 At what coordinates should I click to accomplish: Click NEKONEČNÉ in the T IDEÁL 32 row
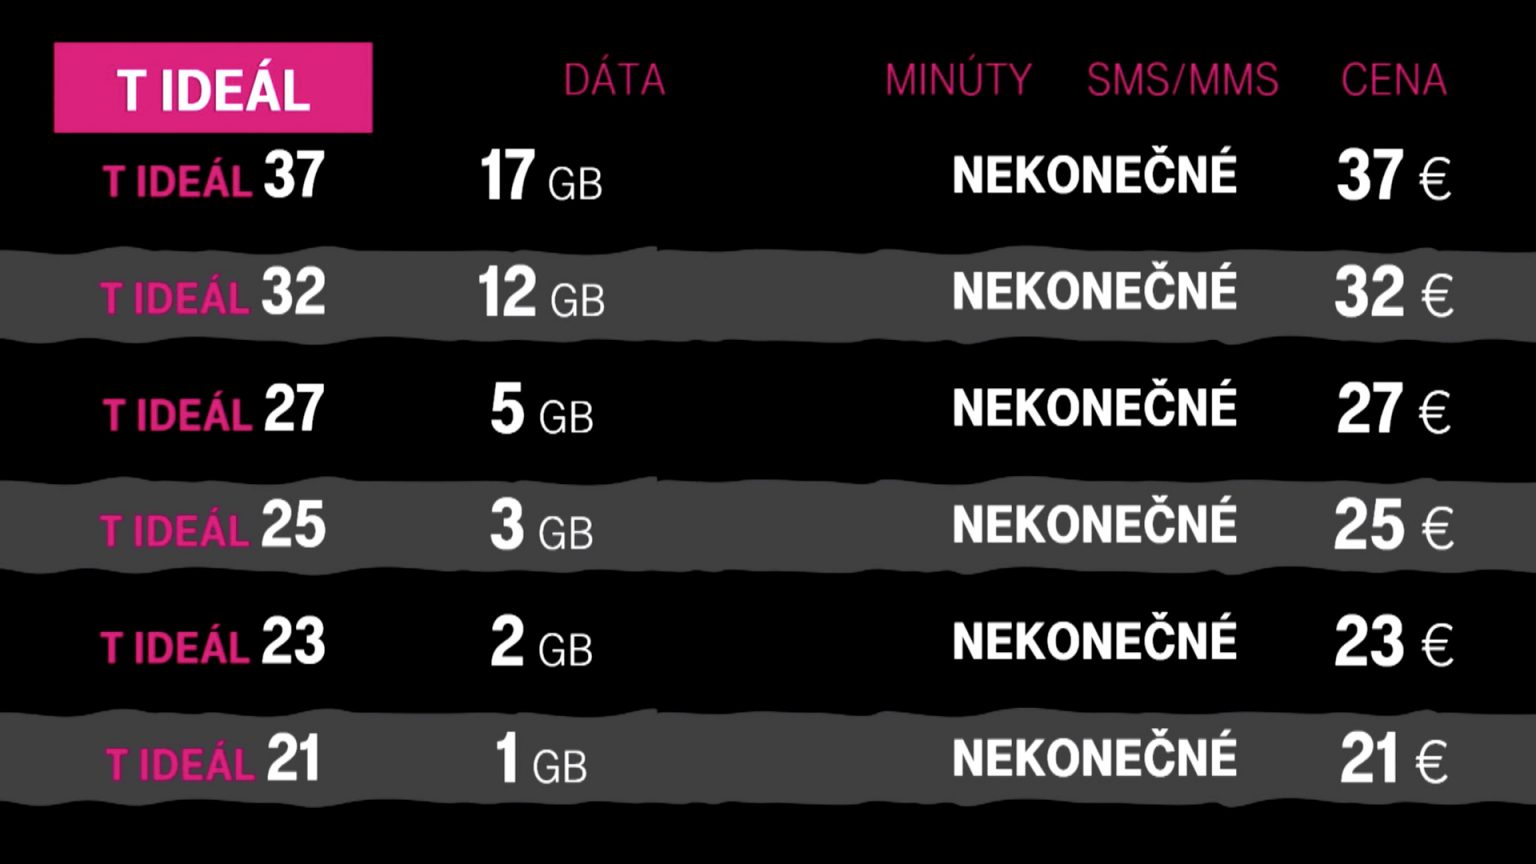1095,290
